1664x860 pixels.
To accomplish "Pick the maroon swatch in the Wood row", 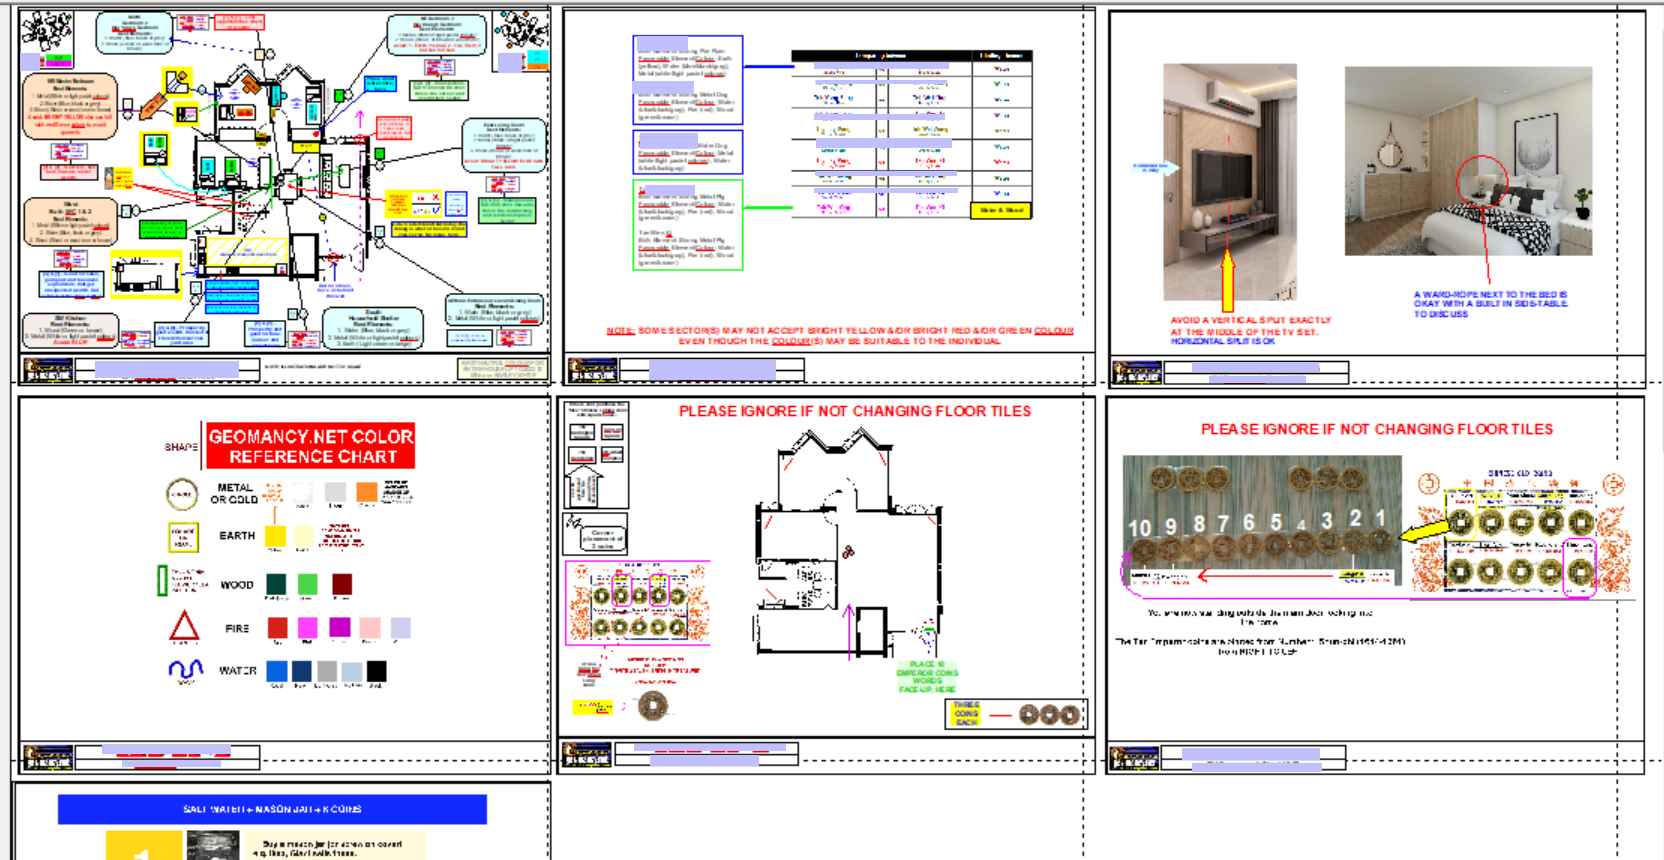I will point(342,584).
